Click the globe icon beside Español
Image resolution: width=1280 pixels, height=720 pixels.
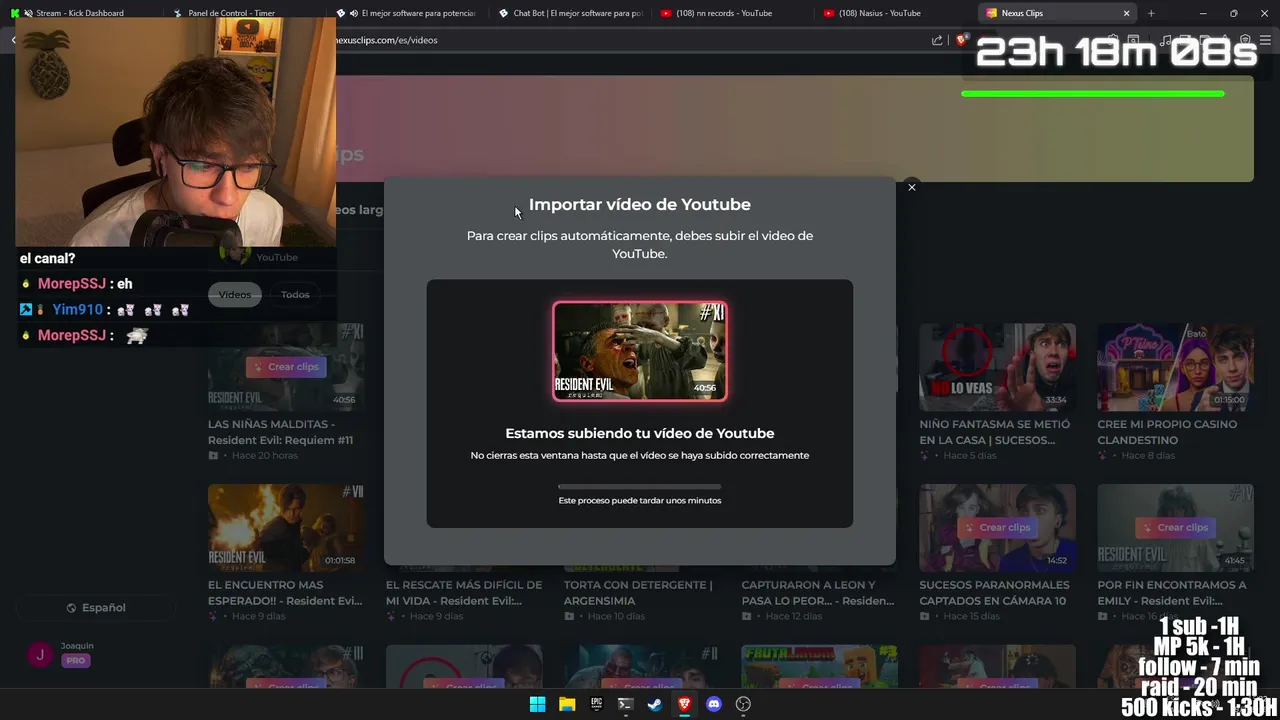point(71,608)
